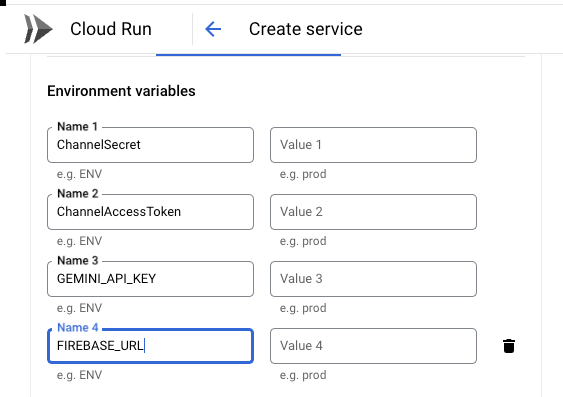Click the Name 4 FIREBASE_URL field
This screenshot has height=397, width=563.
click(x=150, y=346)
